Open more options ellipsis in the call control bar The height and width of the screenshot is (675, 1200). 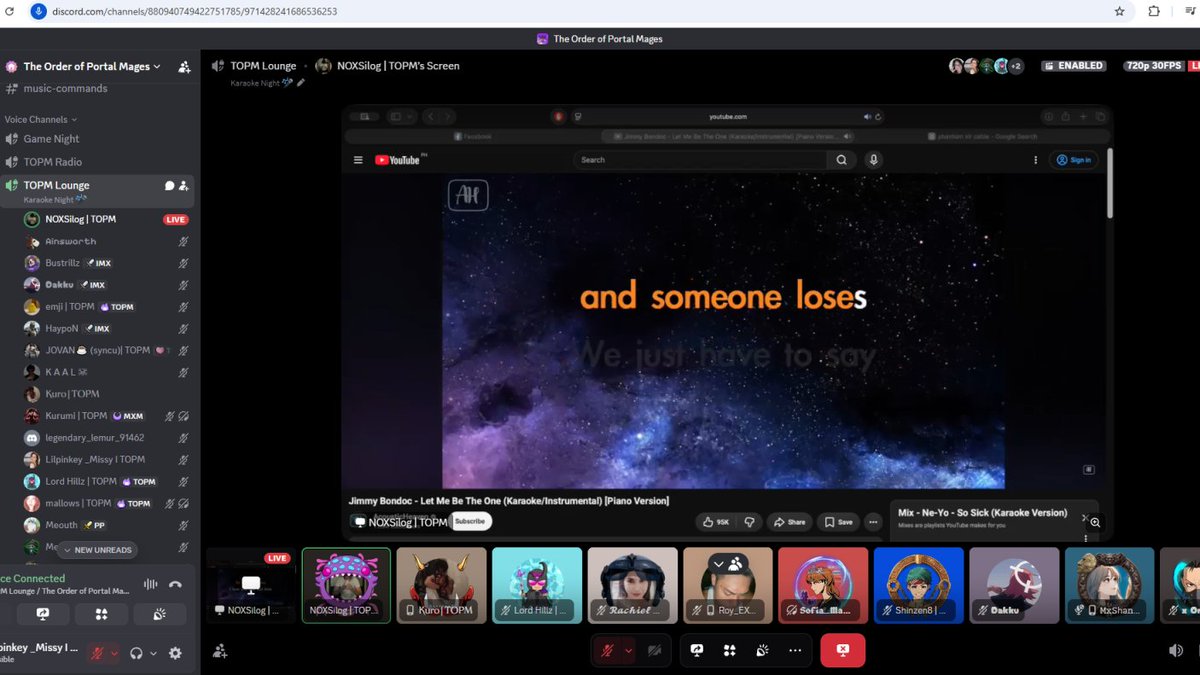795,650
